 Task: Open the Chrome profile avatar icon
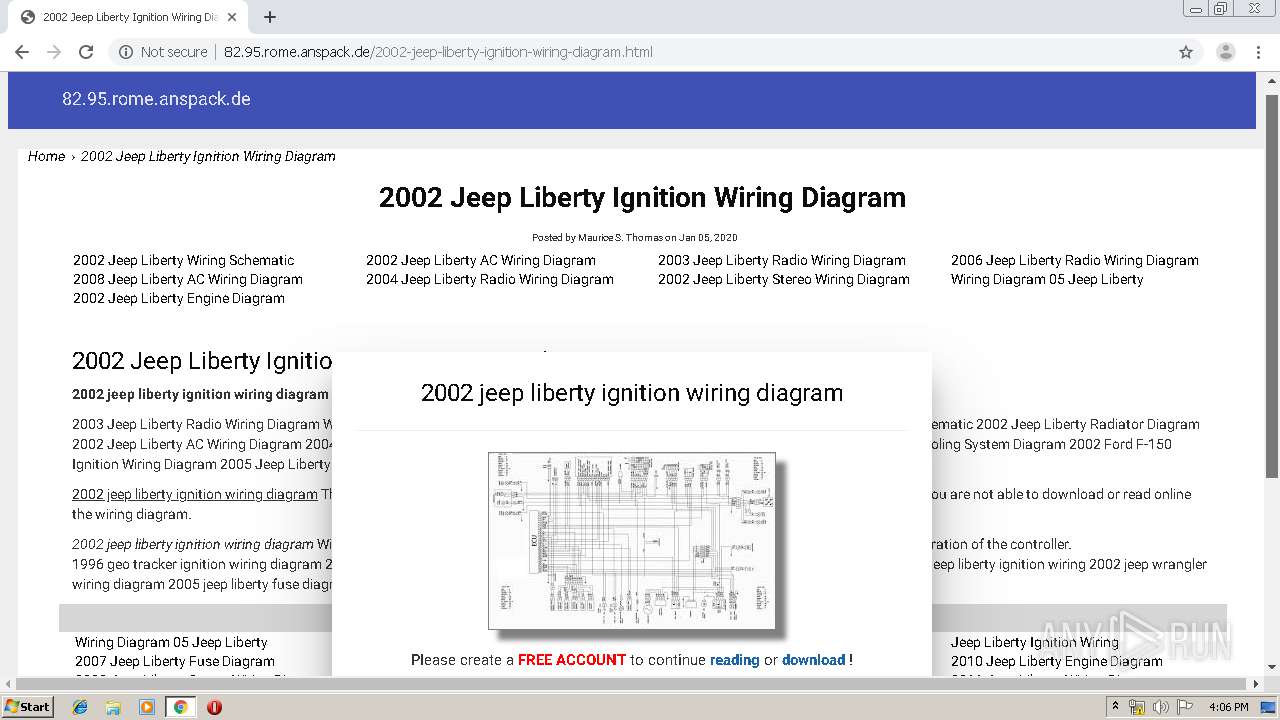tap(1225, 52)
